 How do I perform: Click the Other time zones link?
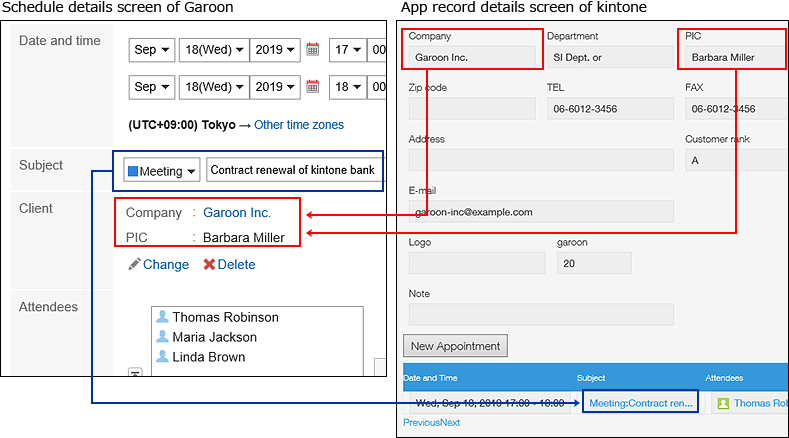tap(299, 125)
